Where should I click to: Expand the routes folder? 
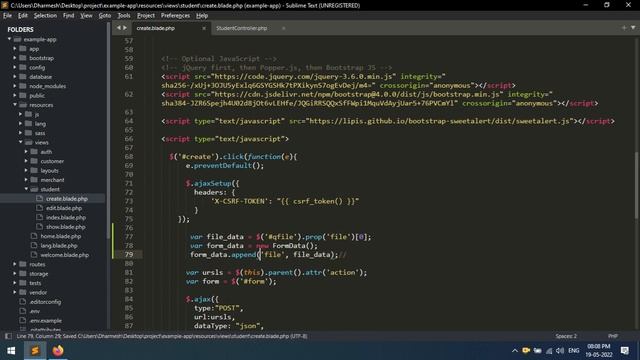click(x=15, y=264)
